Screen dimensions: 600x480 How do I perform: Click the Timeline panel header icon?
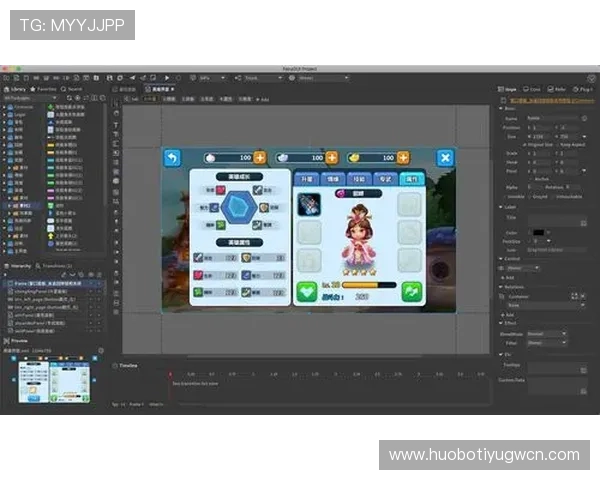(x=115, y=366)
